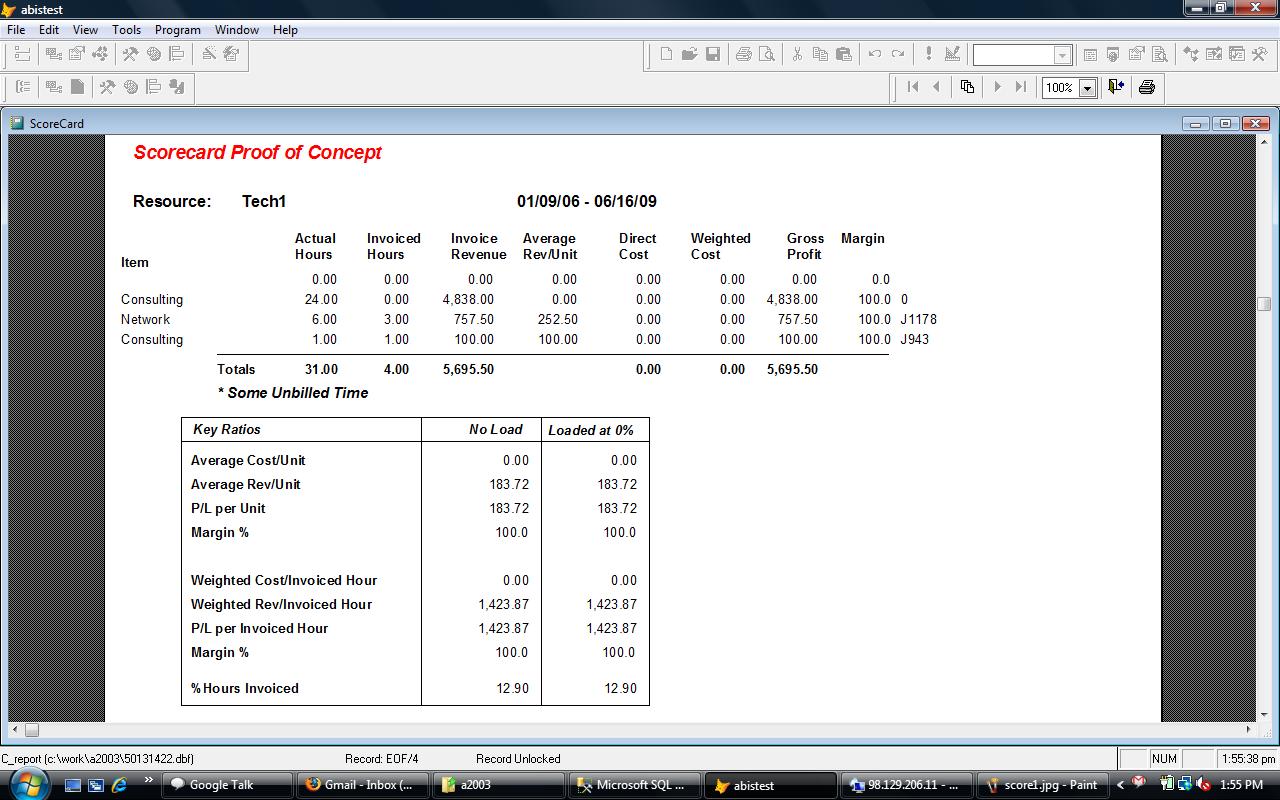
Task: Open the Tools menu
Action: (x=126, y=30)
